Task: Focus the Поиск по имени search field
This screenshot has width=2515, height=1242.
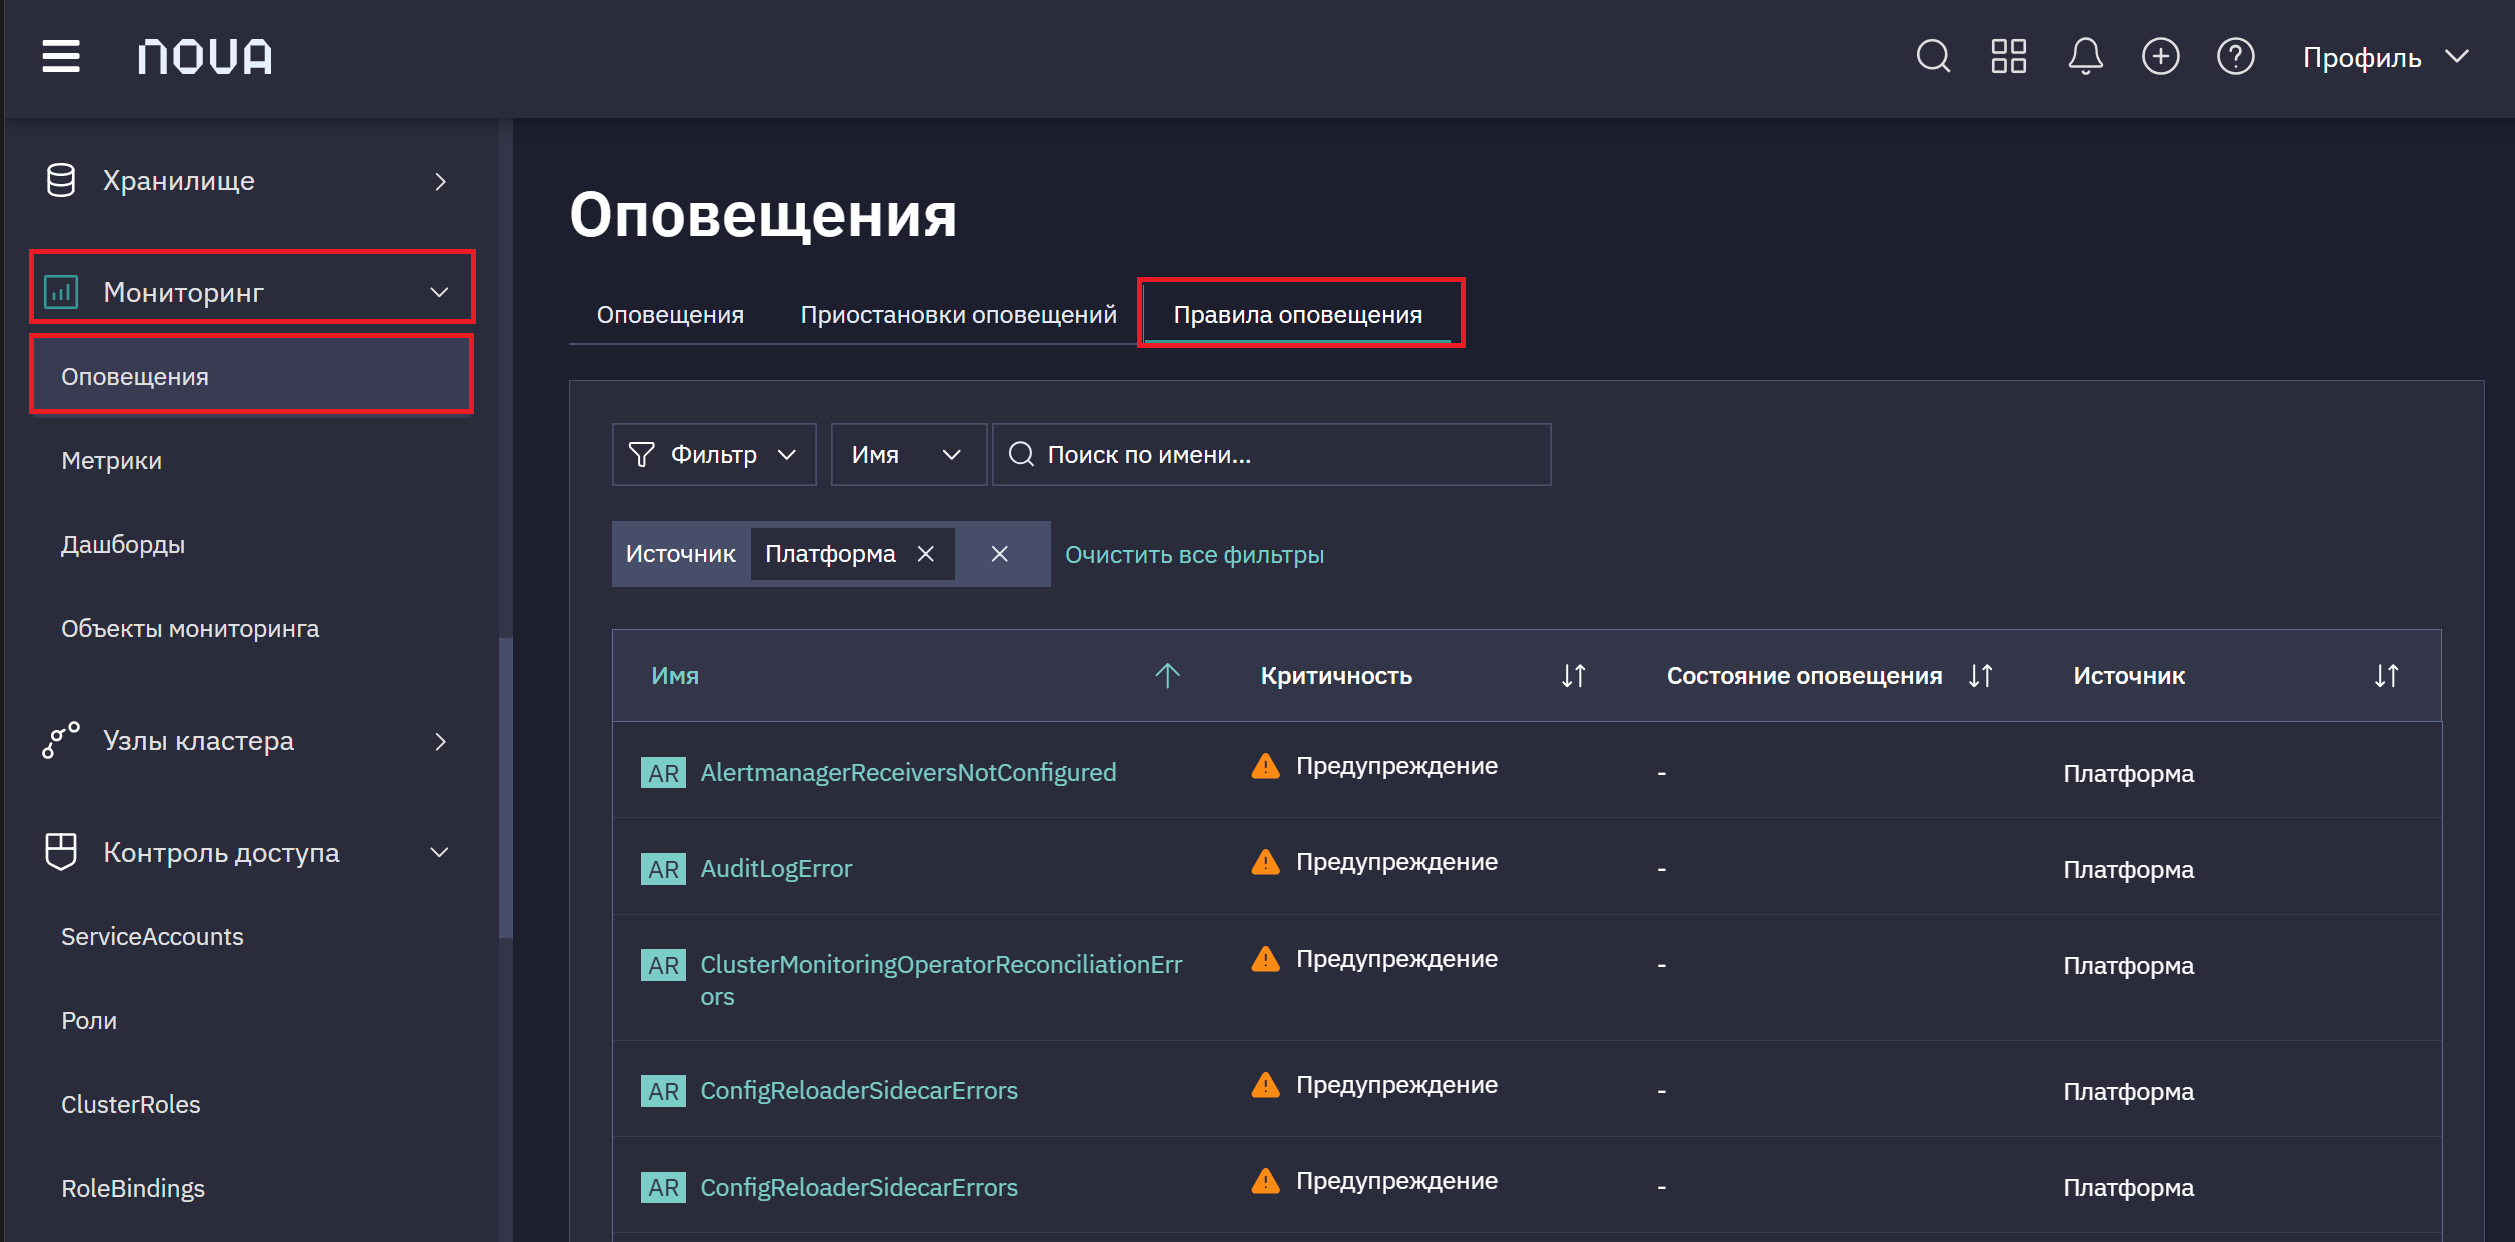Action: click(1271, 455)
